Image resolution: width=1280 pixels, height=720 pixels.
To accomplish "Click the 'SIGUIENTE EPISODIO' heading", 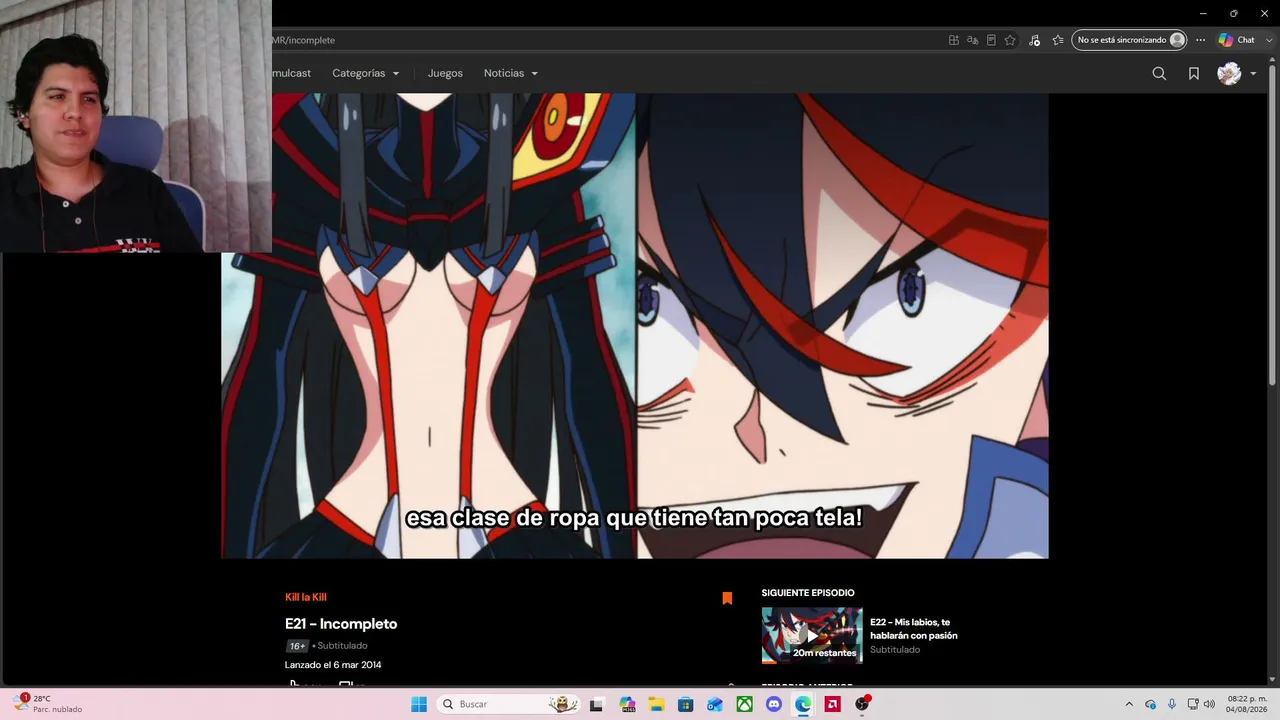I will (808, 593).
